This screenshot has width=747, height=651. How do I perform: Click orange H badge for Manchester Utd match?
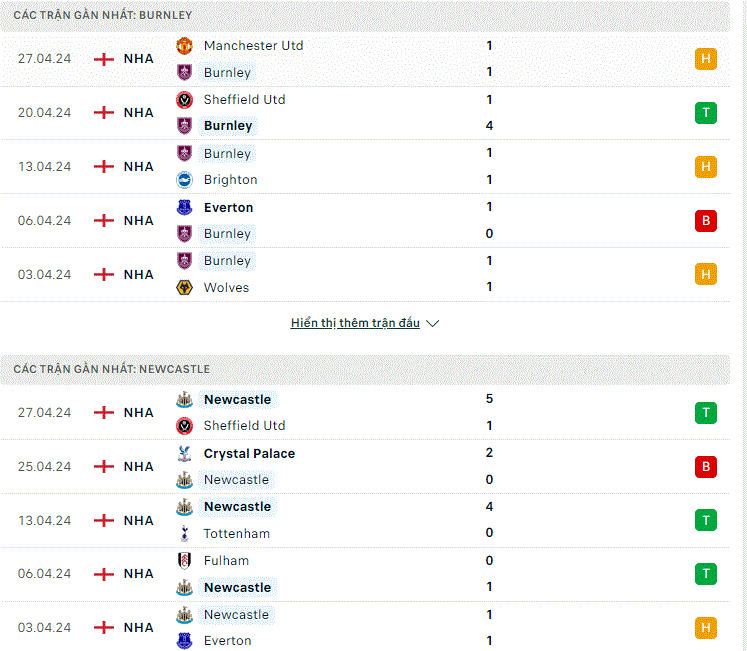(x=706, y=59)
